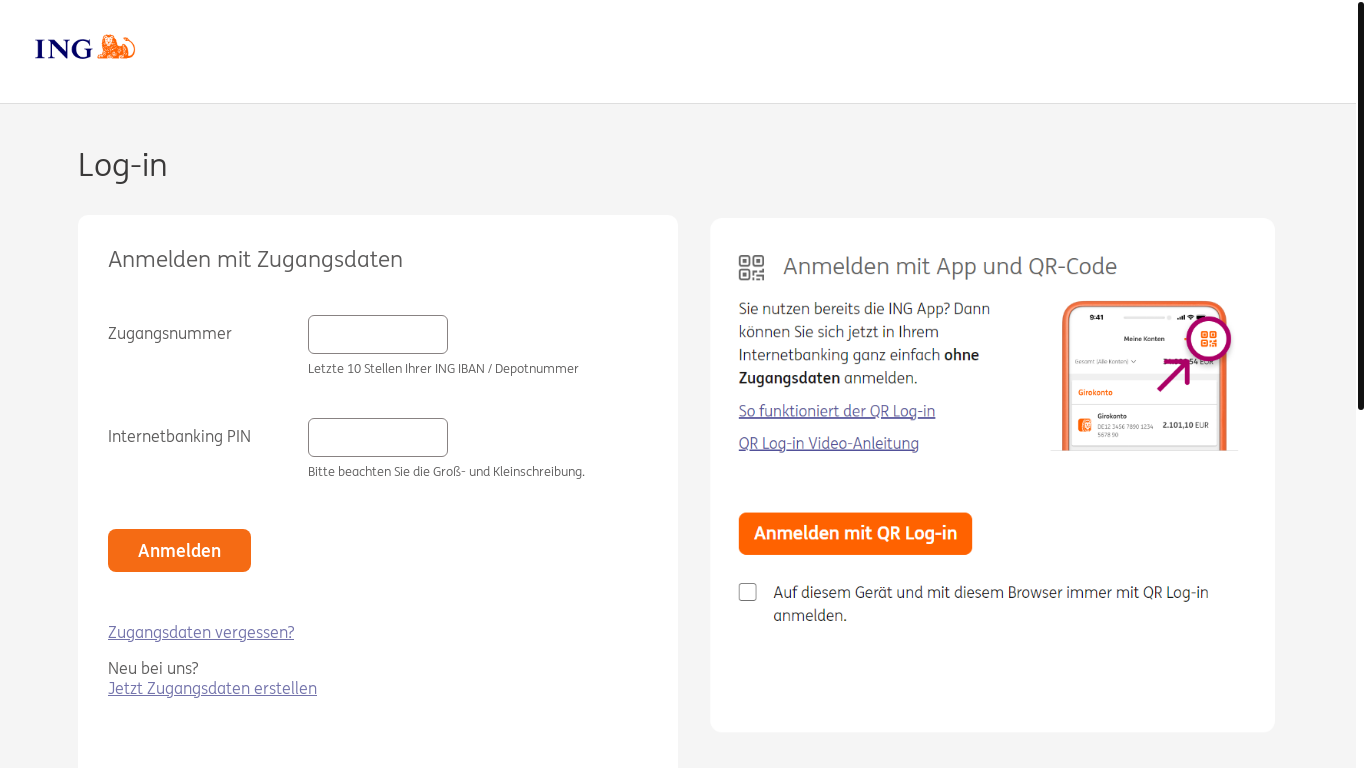Click the ING App phone illustration
This screenshot has height=768, width=1366.
pos(1144,376)
